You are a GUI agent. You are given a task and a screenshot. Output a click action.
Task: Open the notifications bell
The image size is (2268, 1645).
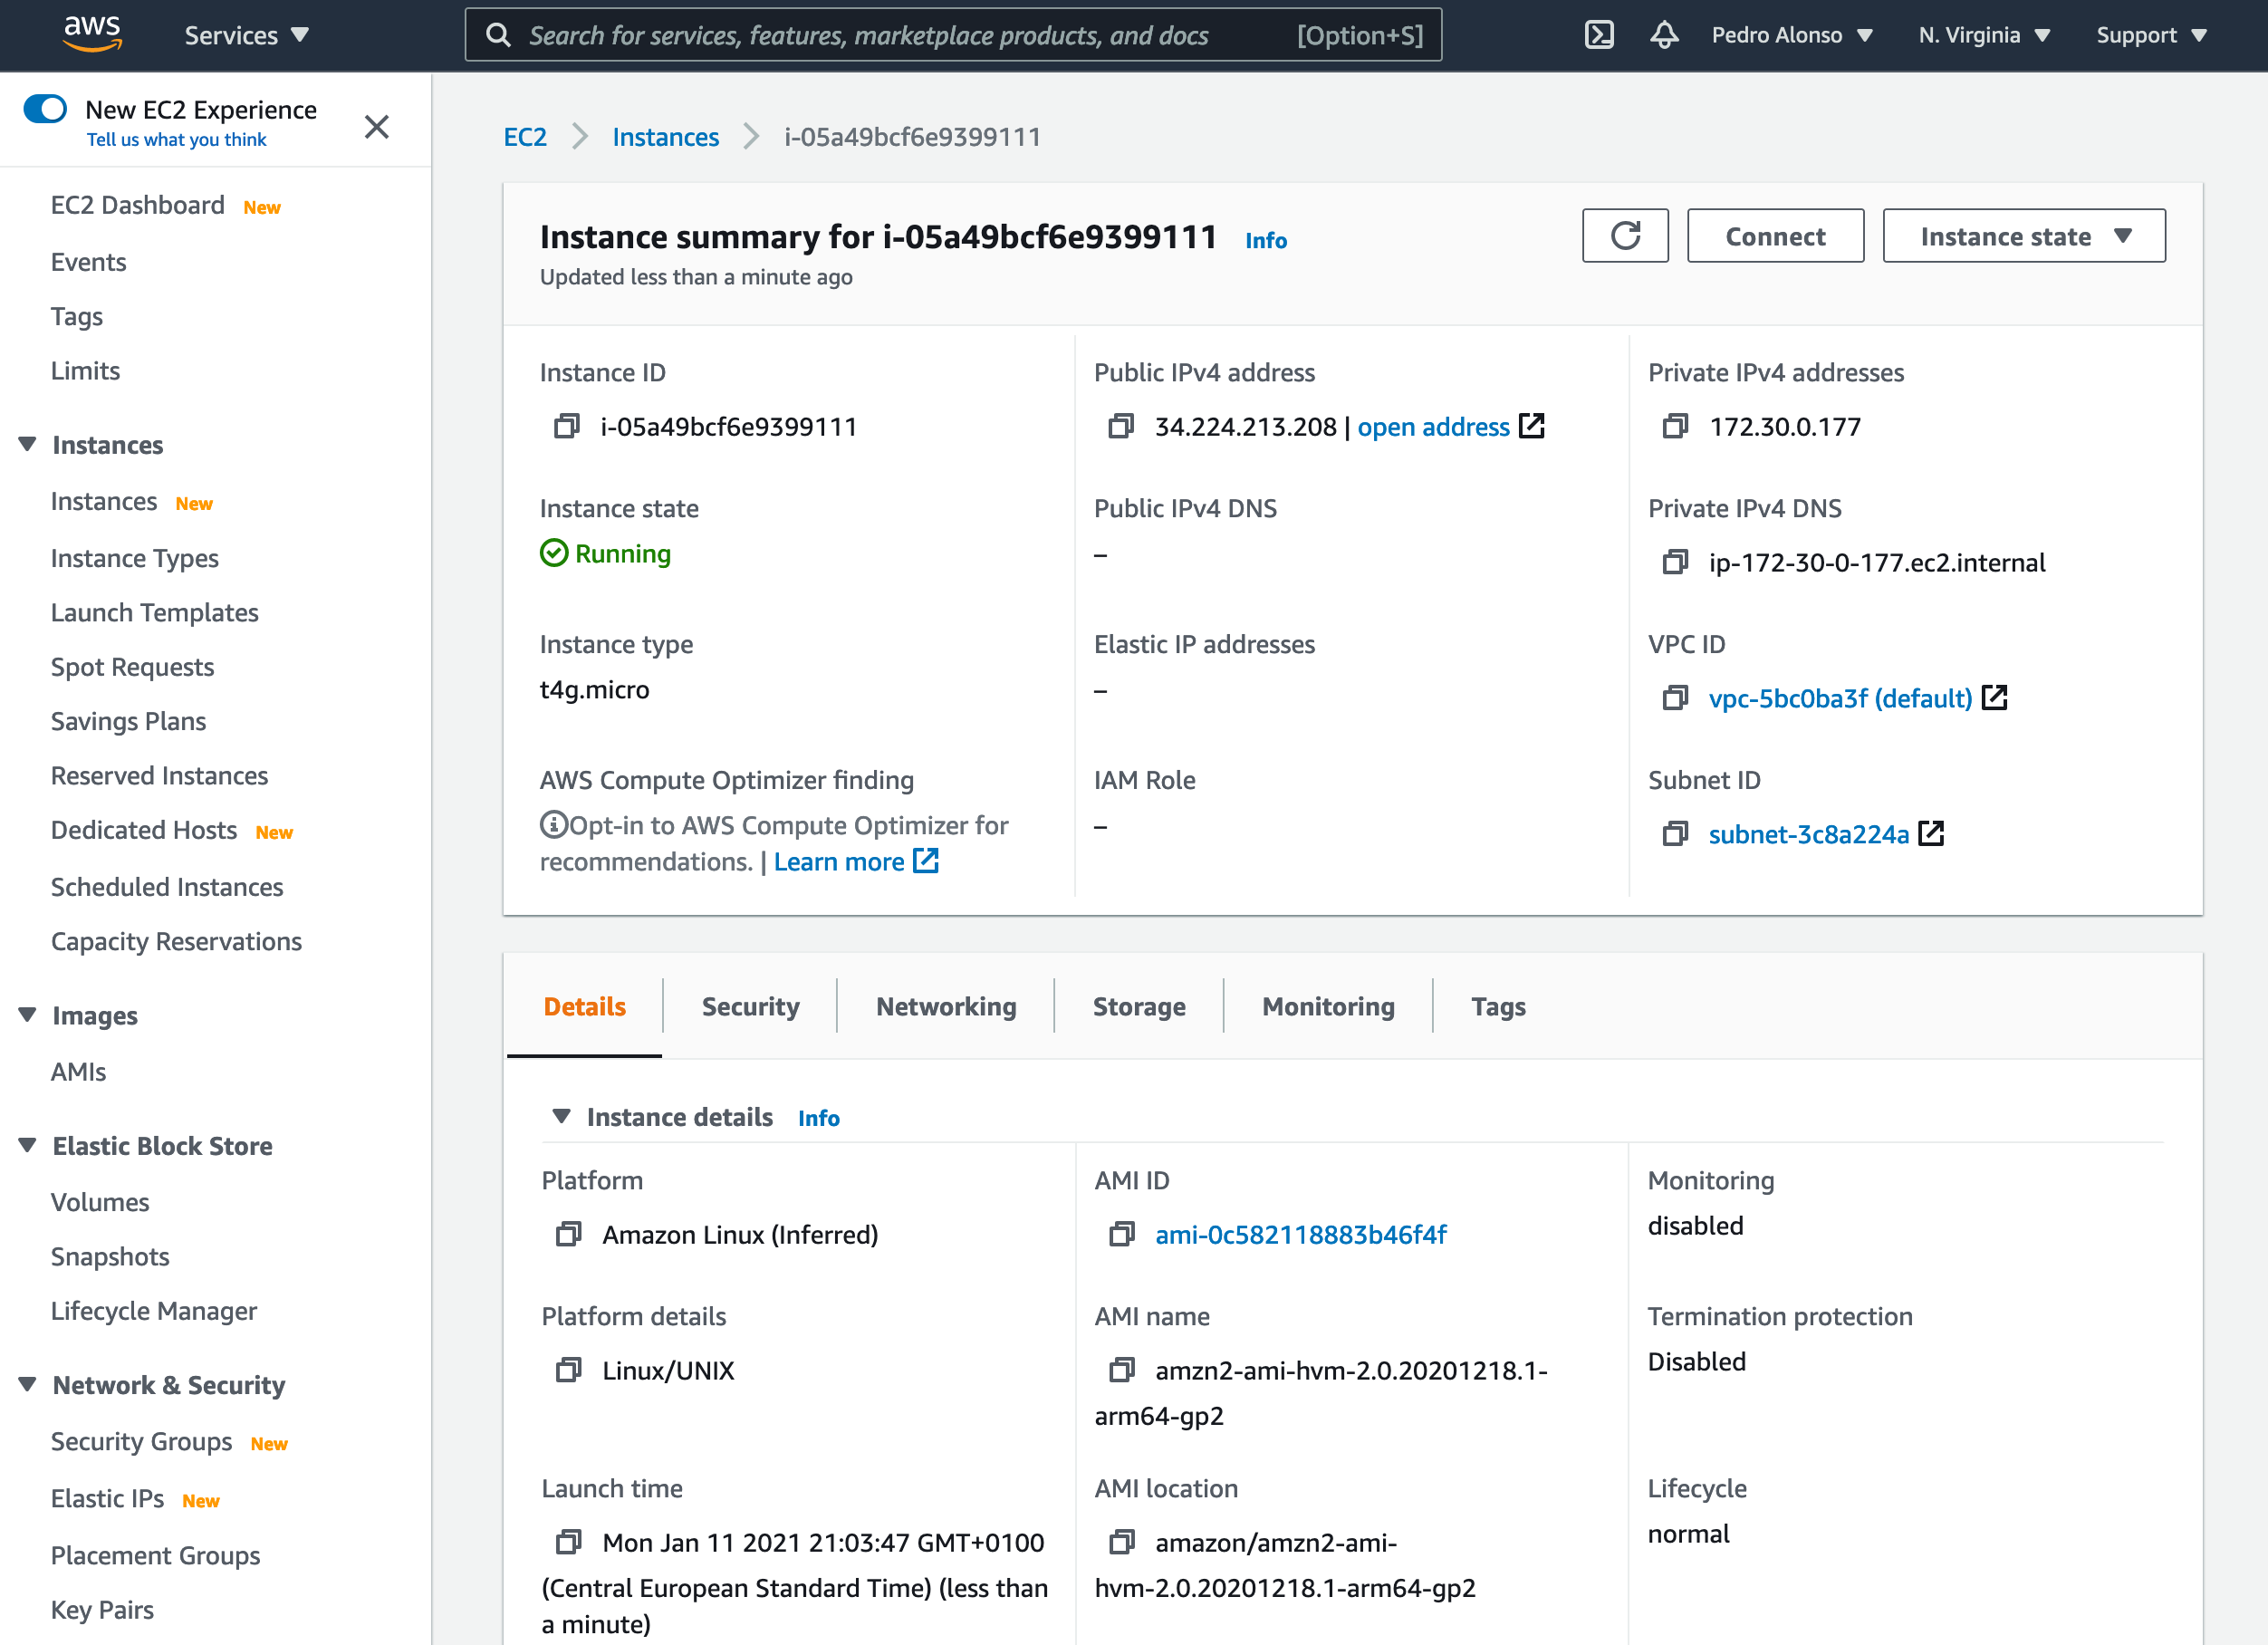(1664, 35)
